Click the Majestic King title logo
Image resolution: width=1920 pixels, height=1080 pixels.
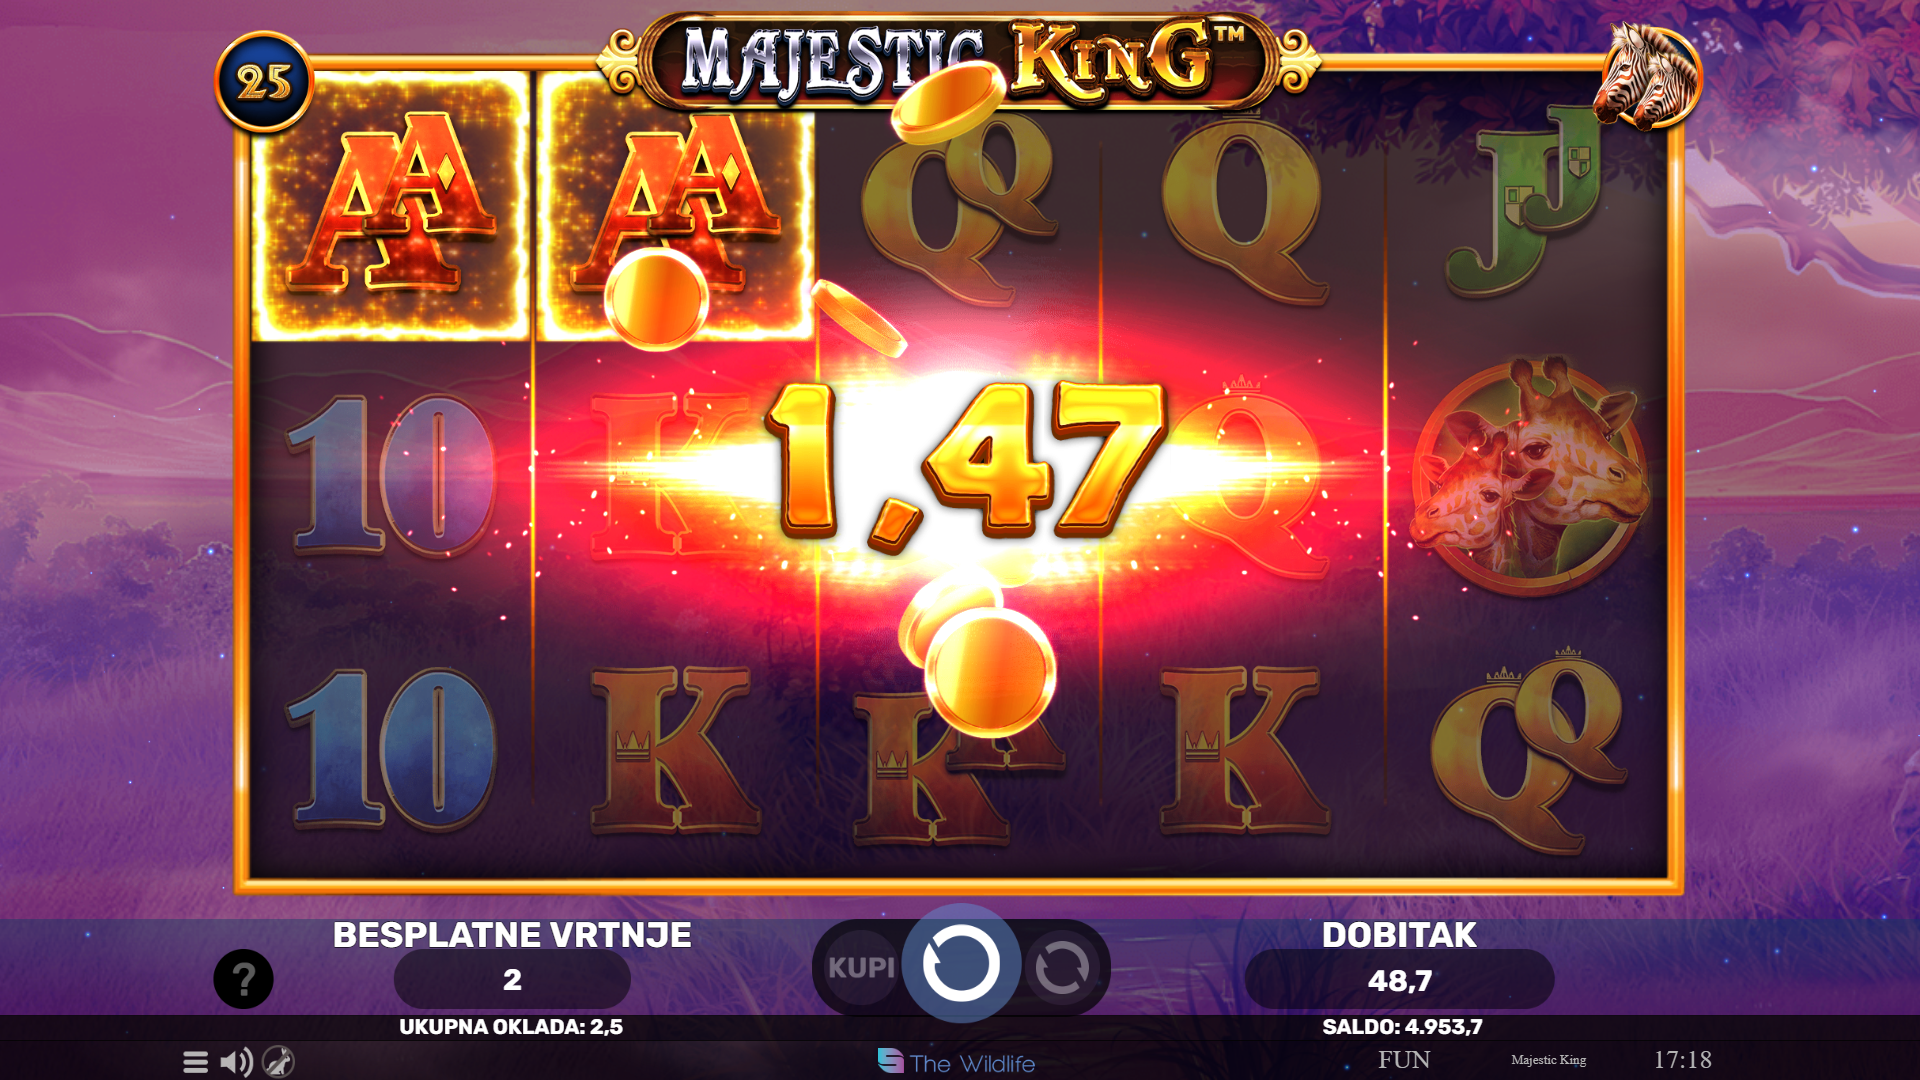tap(960, 60)
